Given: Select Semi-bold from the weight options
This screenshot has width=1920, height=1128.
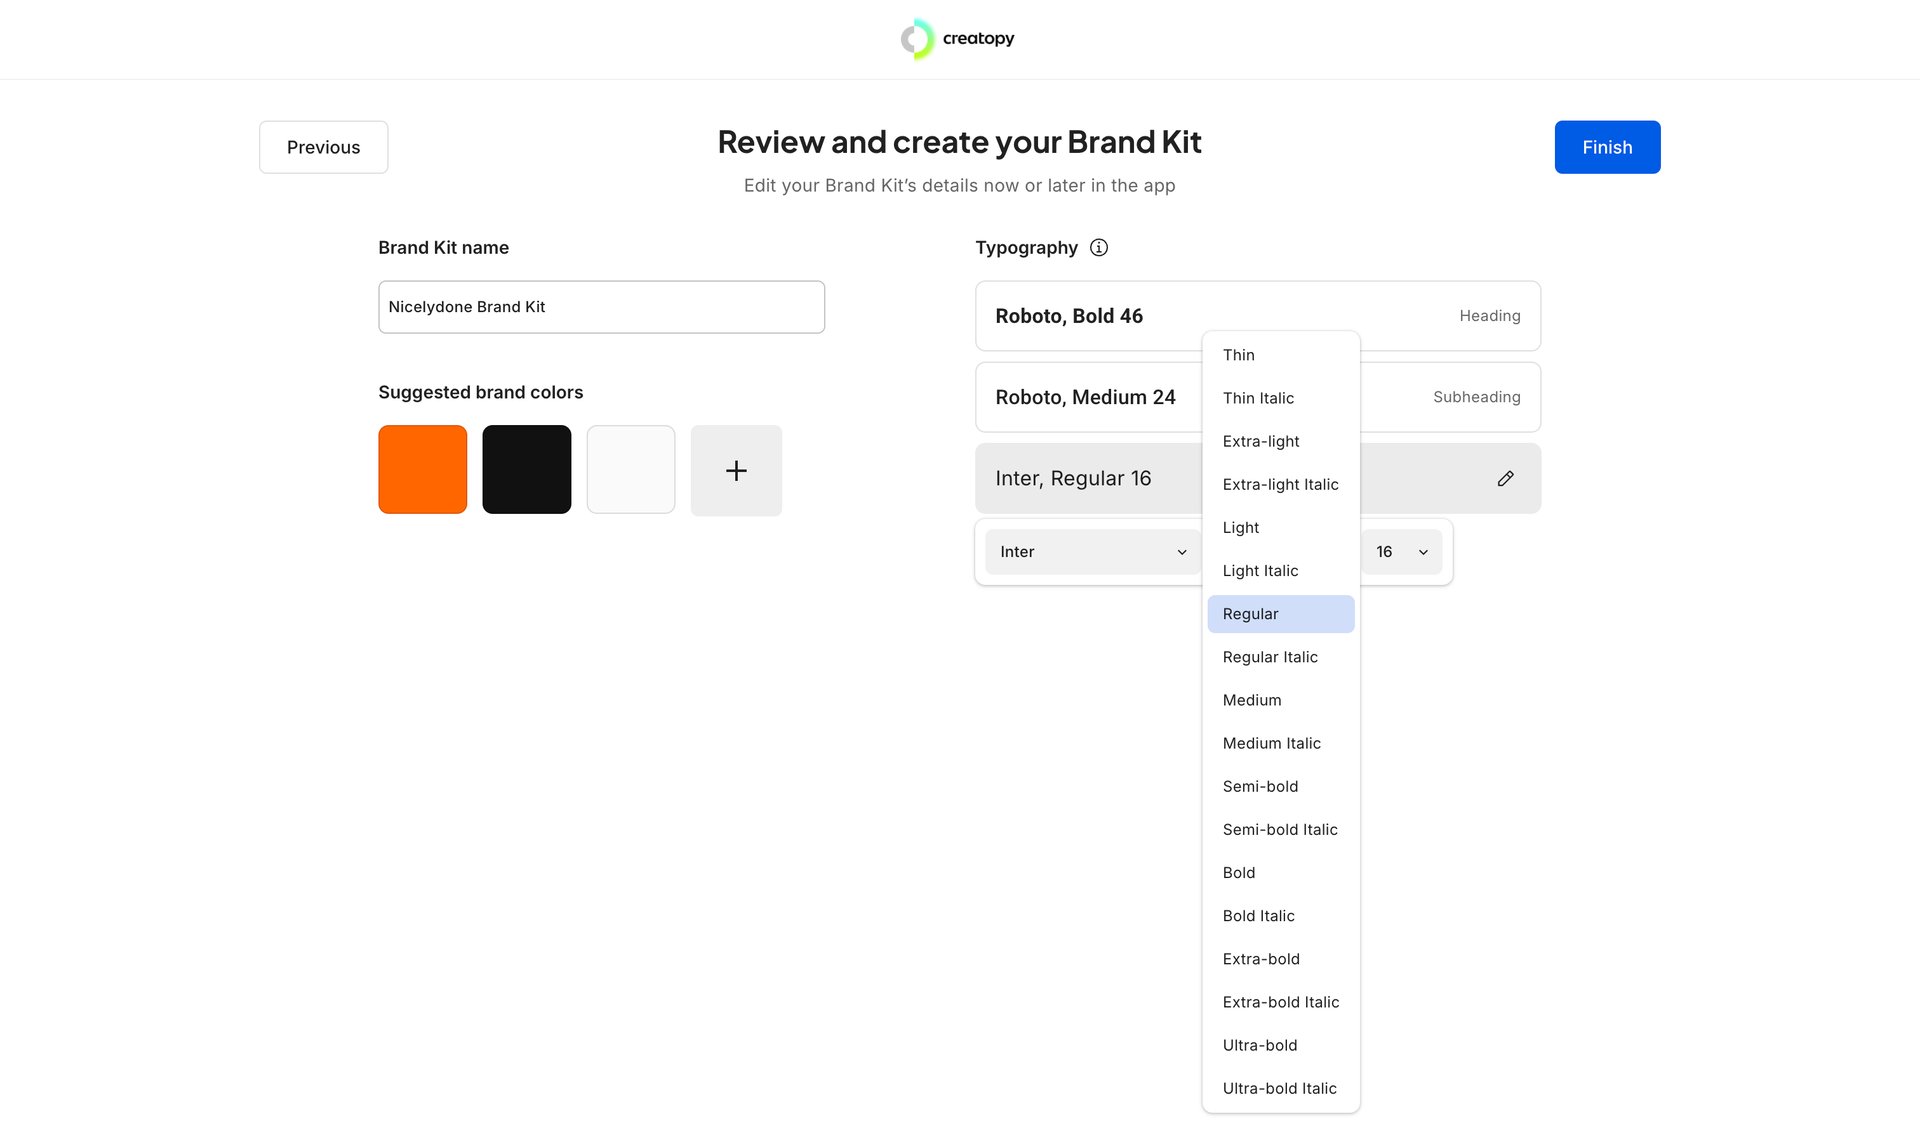Looking at the screenshot, I should [x=1260, y=786].
